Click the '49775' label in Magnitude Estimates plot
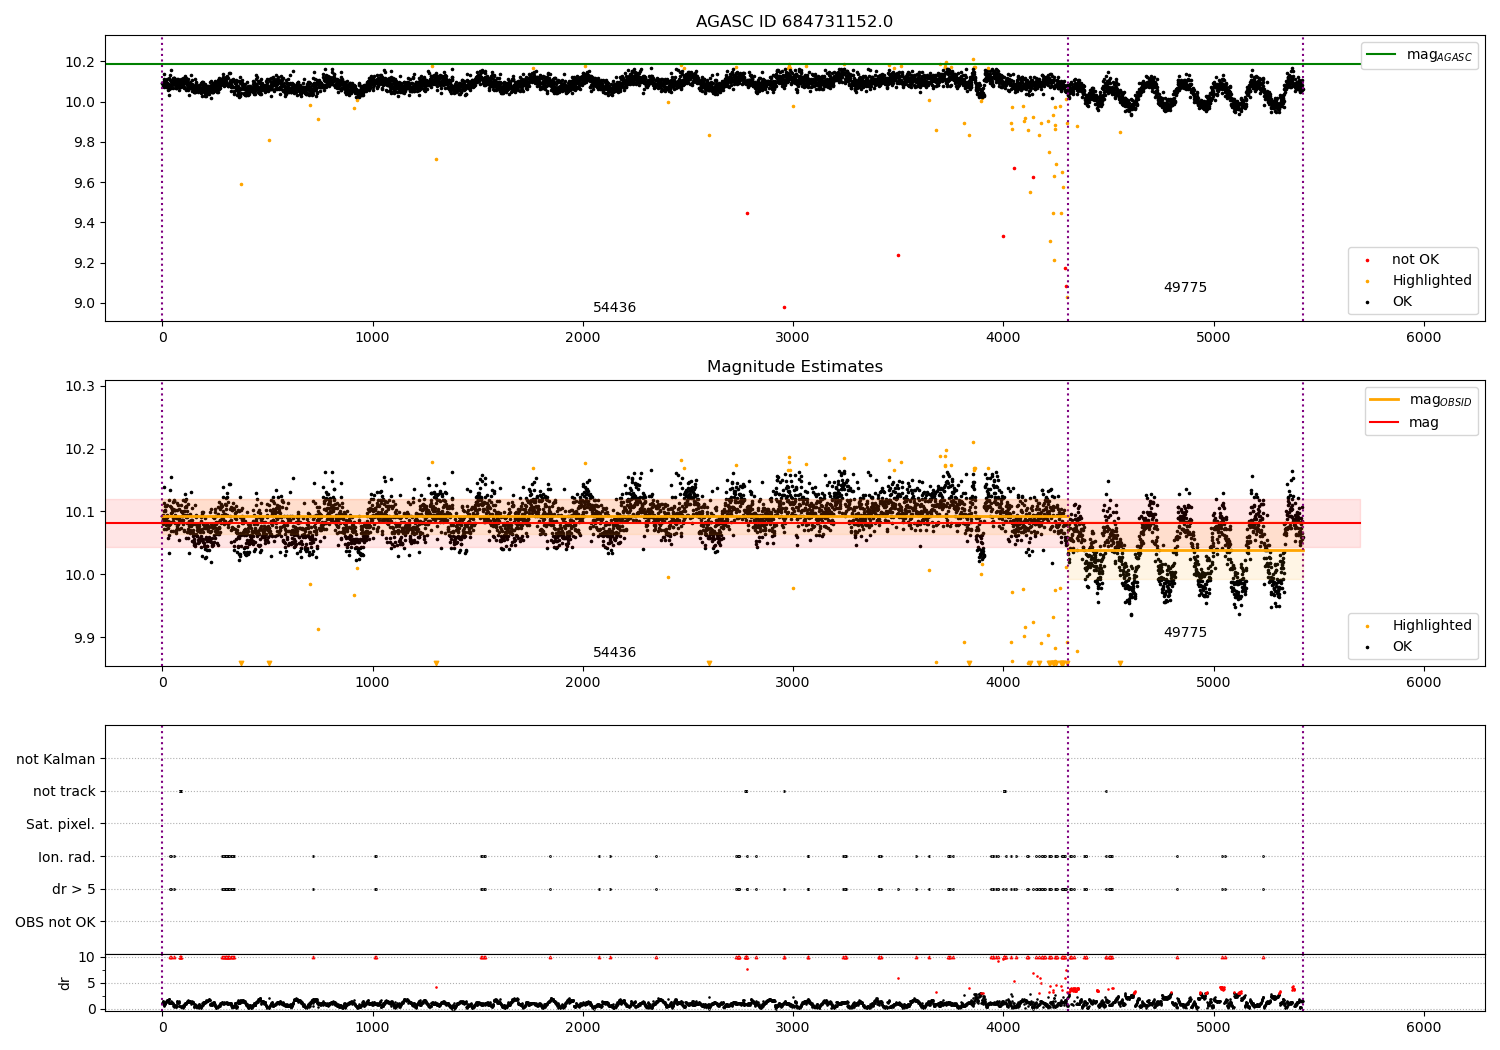The image size is (1500, 1050). tap(1185, 633)
